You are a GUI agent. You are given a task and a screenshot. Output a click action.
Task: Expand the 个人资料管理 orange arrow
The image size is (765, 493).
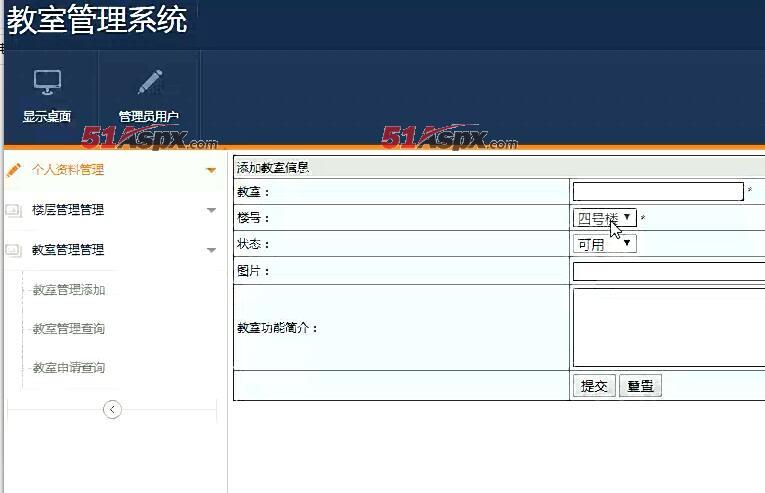point(211,170)
